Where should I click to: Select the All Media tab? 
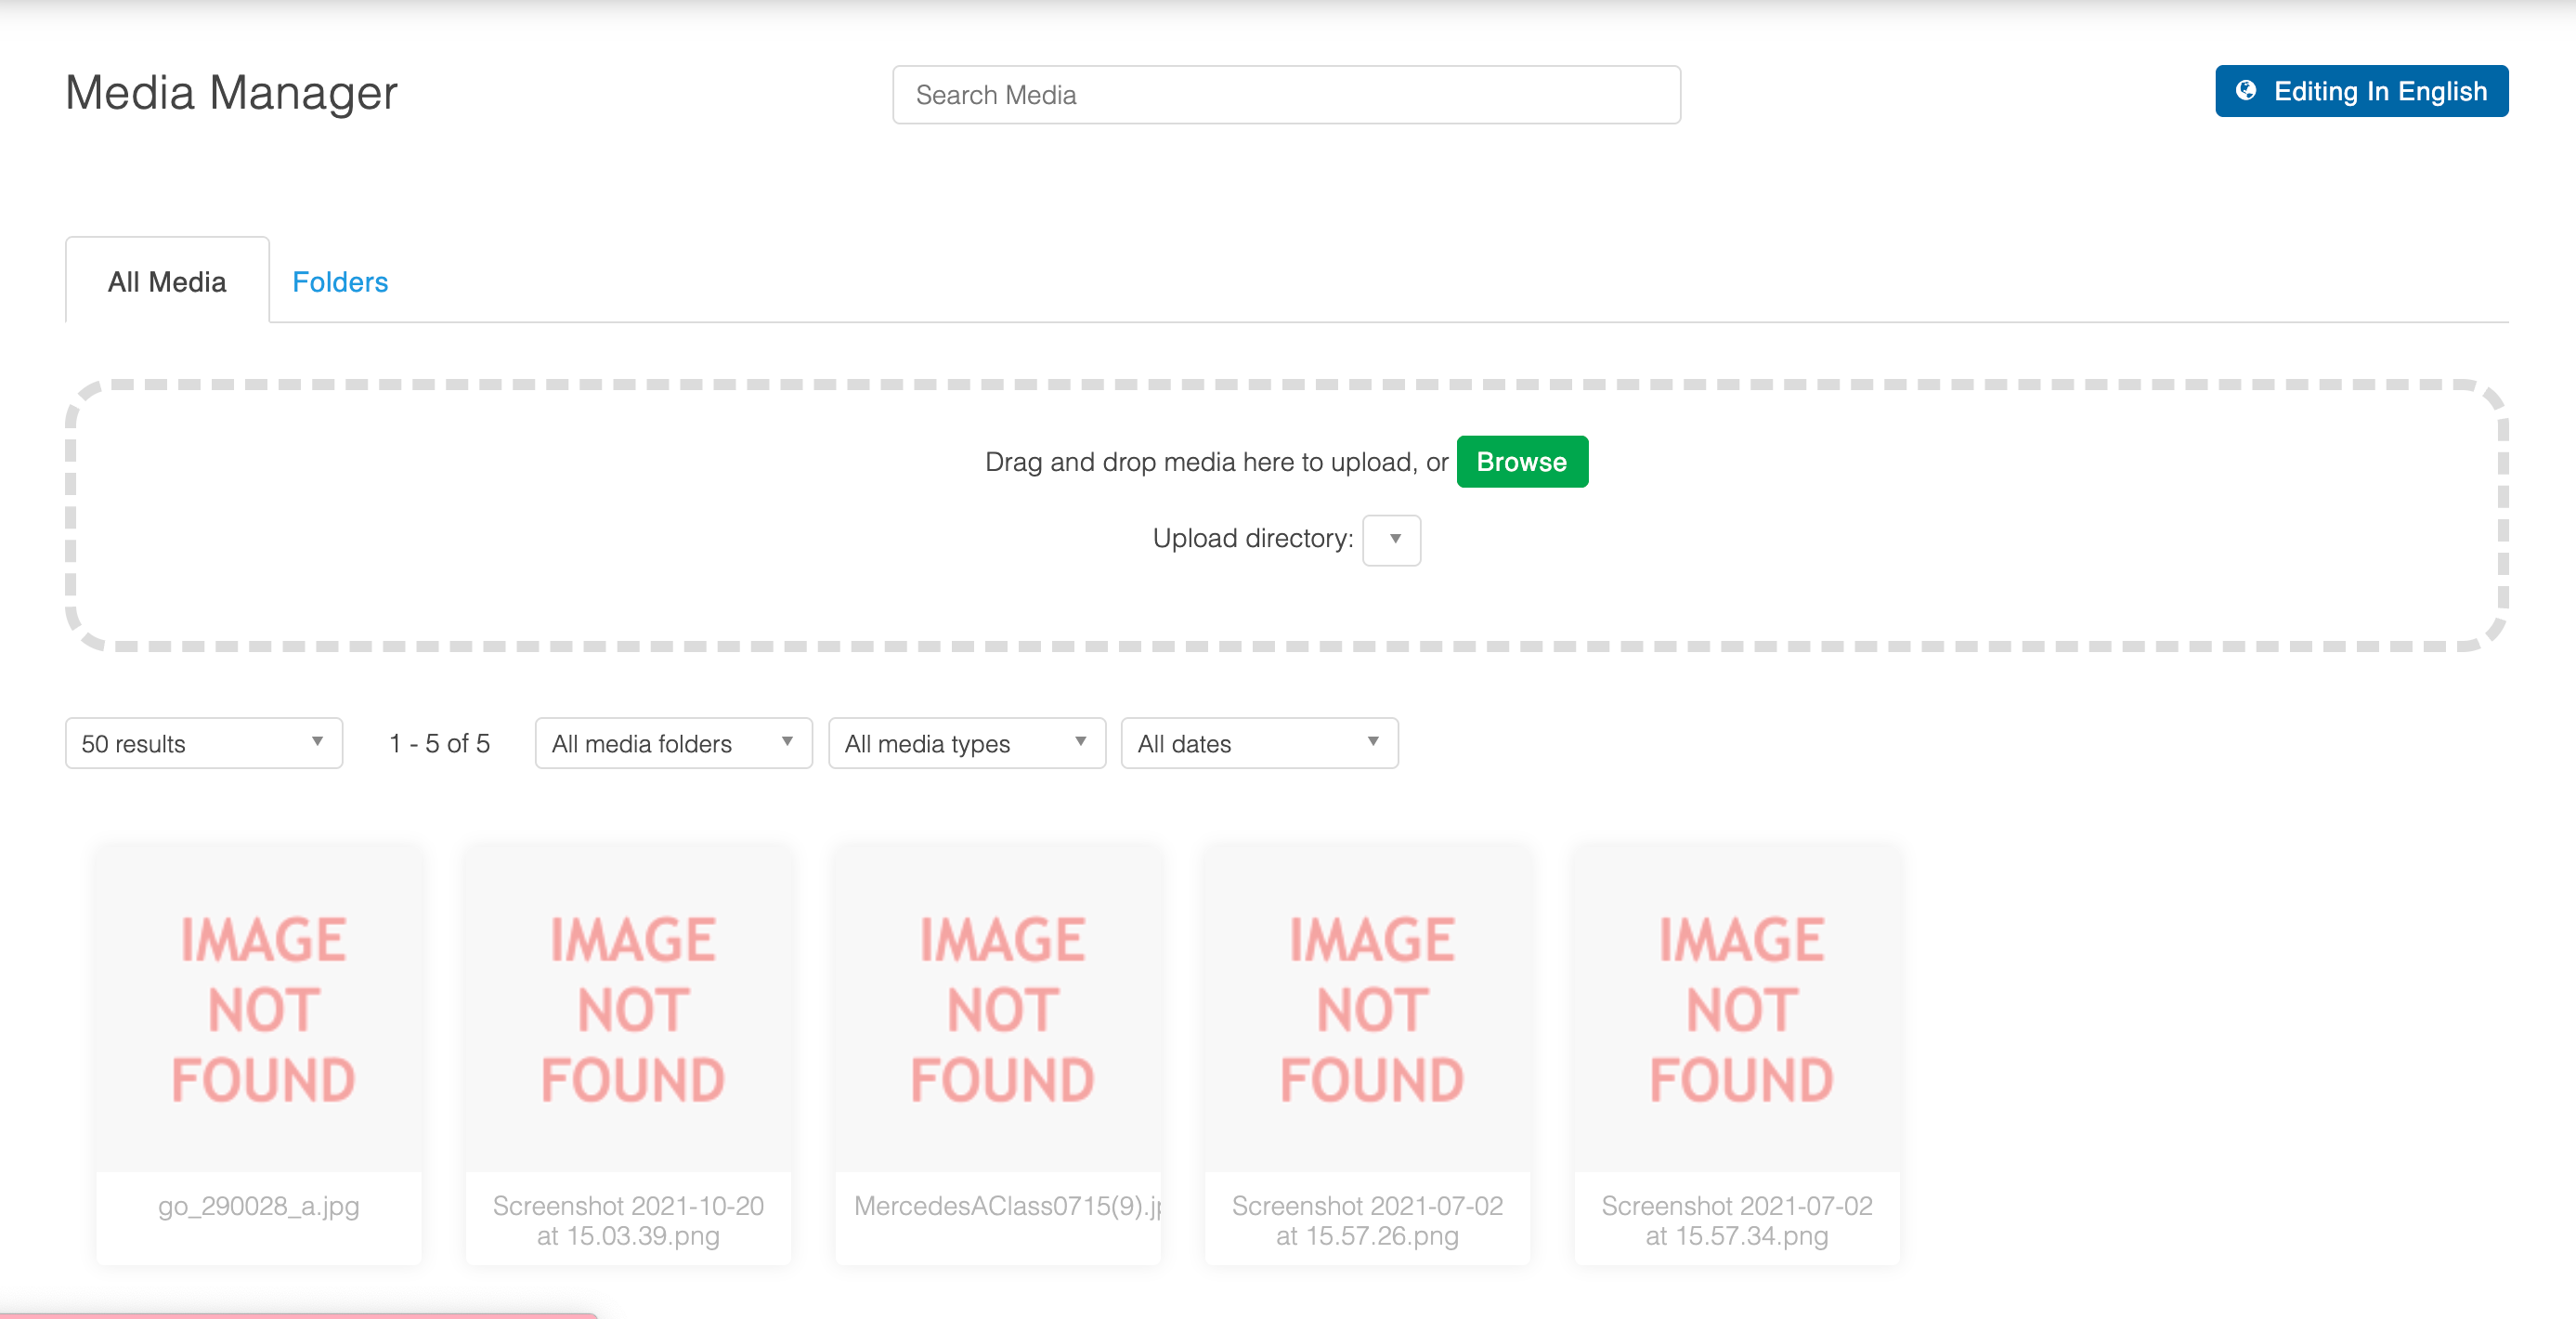click(x=167, y=282)
